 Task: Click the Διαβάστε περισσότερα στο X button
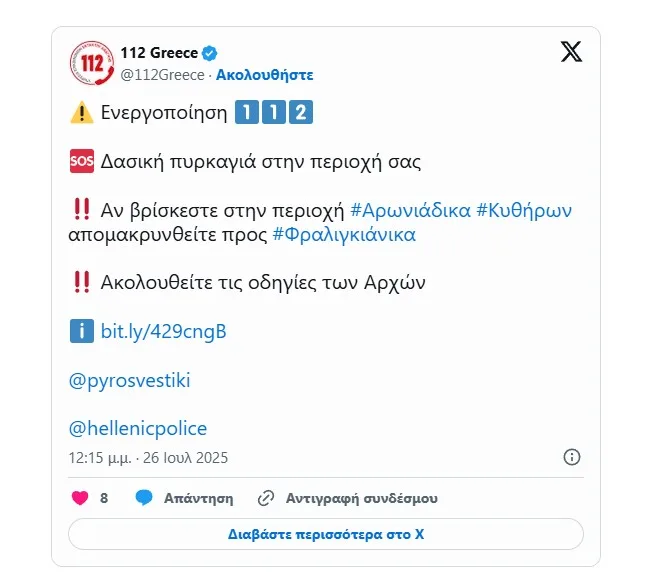point(326,534)
